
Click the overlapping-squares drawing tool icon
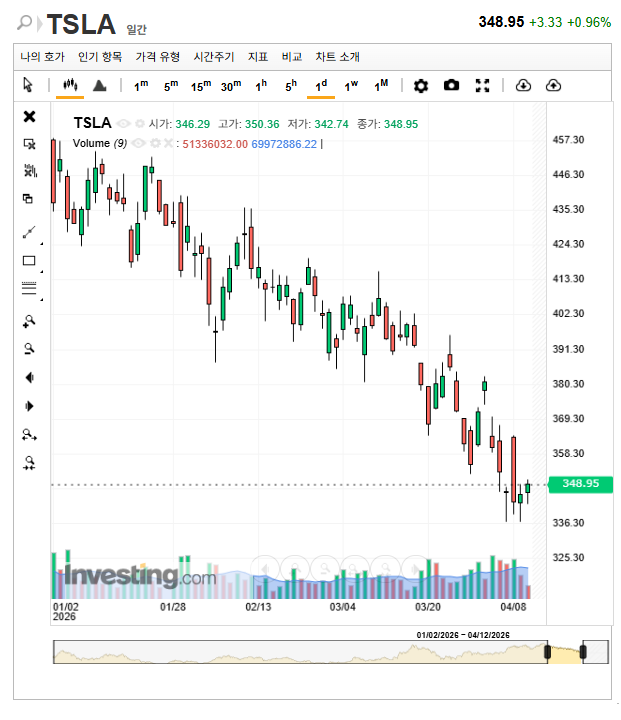(x=28, y=198)
